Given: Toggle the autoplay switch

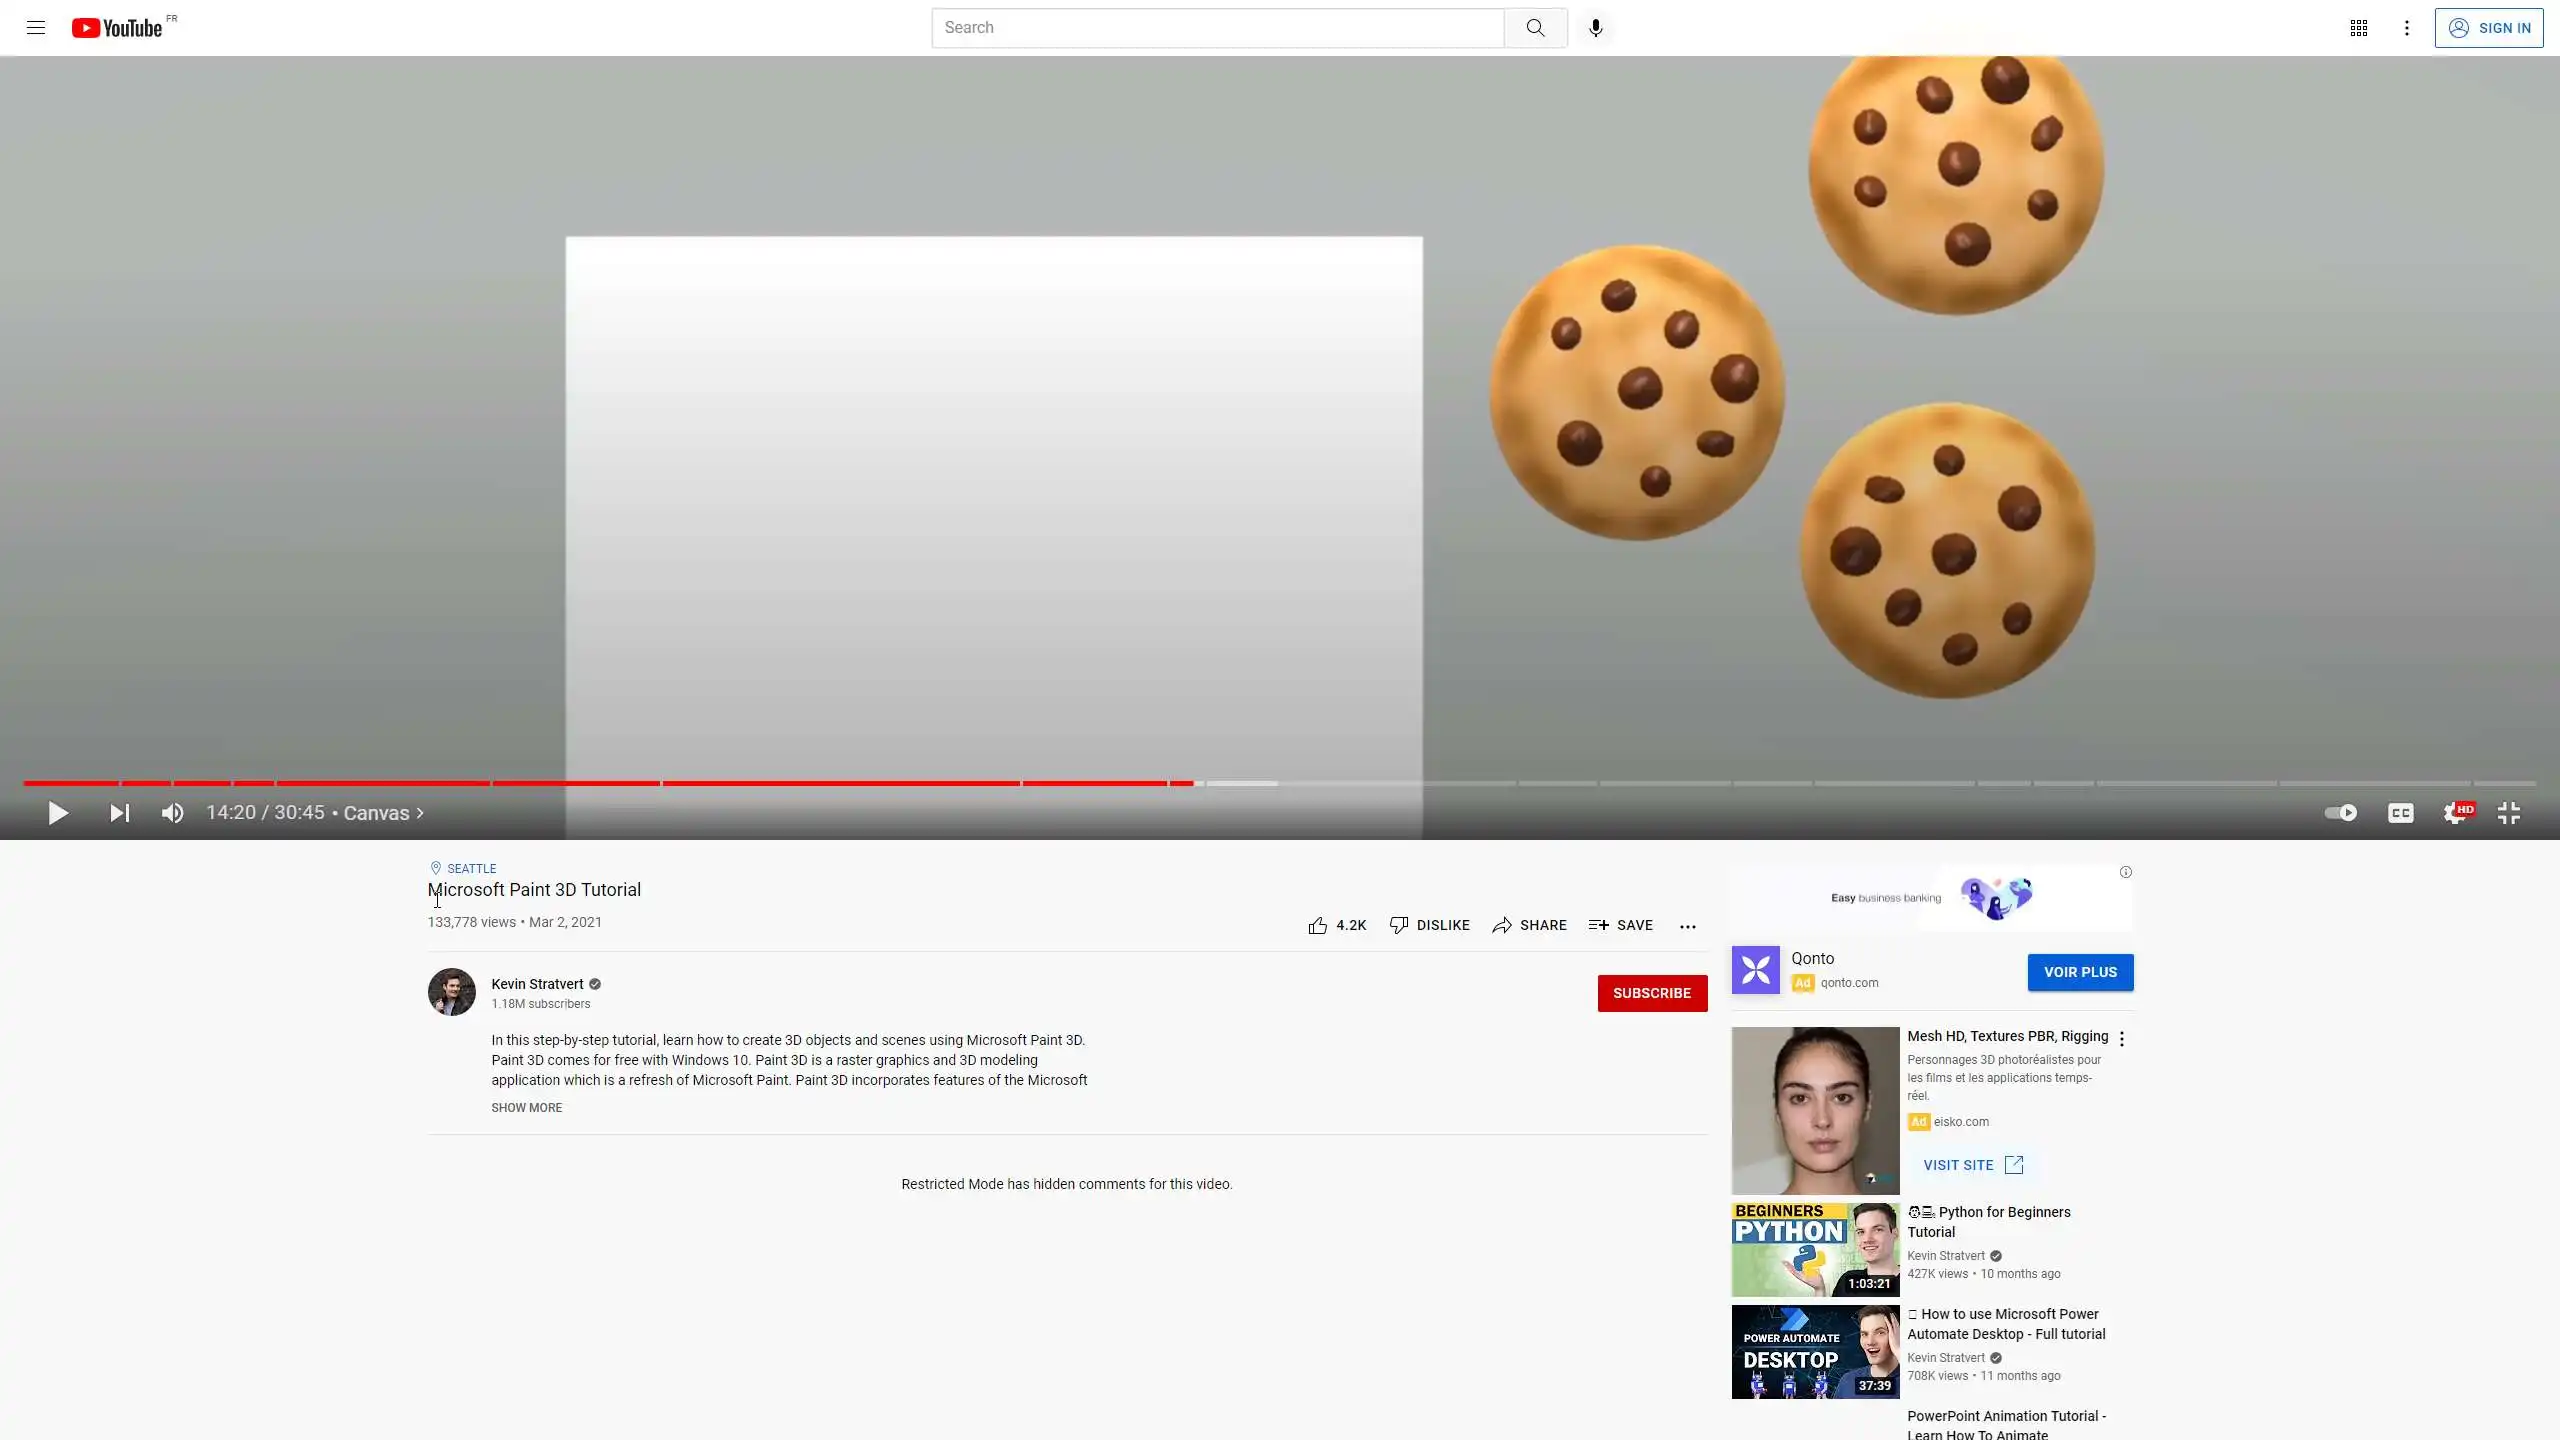Looking at the screenshot, I should pos(2340,813).
